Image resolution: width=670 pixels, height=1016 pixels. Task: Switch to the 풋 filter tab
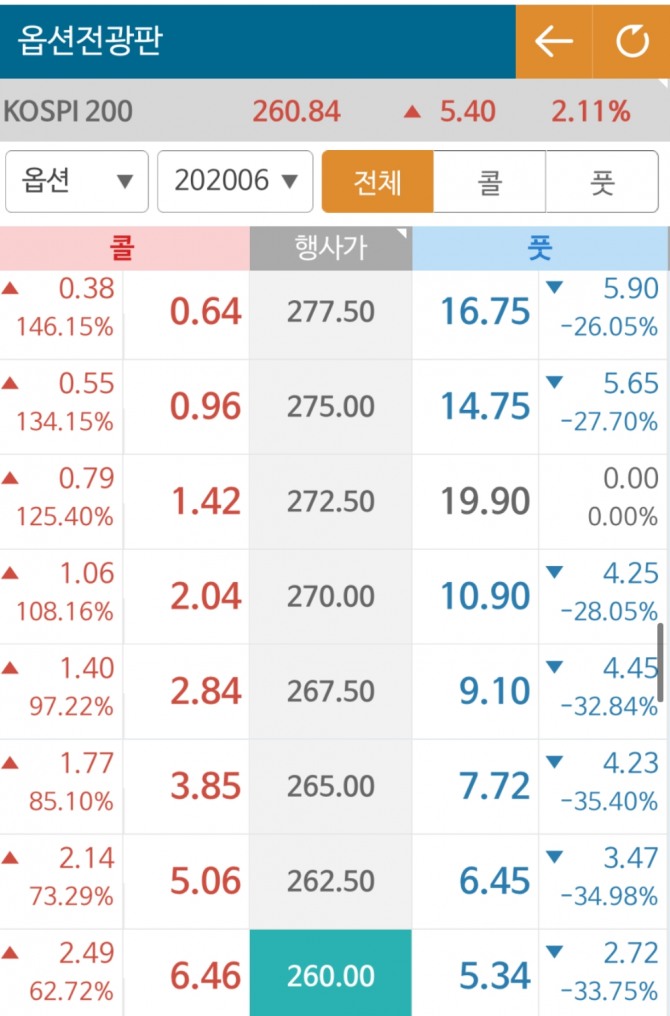[602, 182]
